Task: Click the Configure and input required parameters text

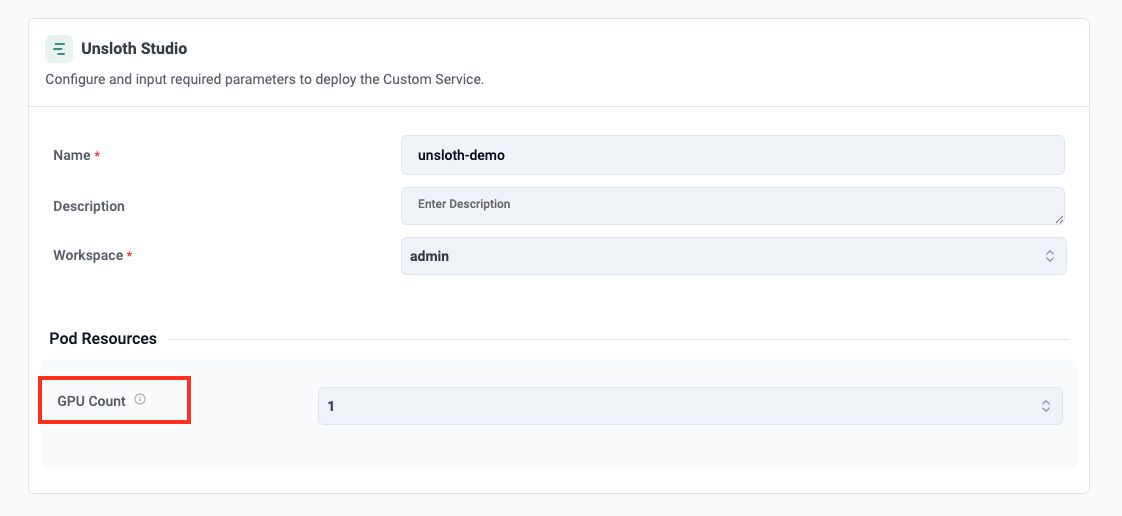Action: (x=265, y=79)
